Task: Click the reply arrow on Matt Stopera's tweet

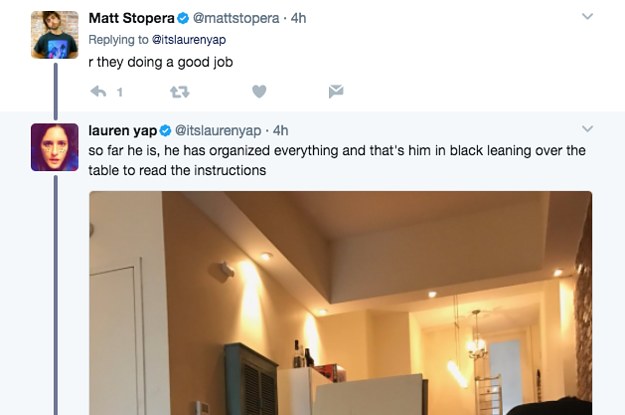Action: click(98, 92)
